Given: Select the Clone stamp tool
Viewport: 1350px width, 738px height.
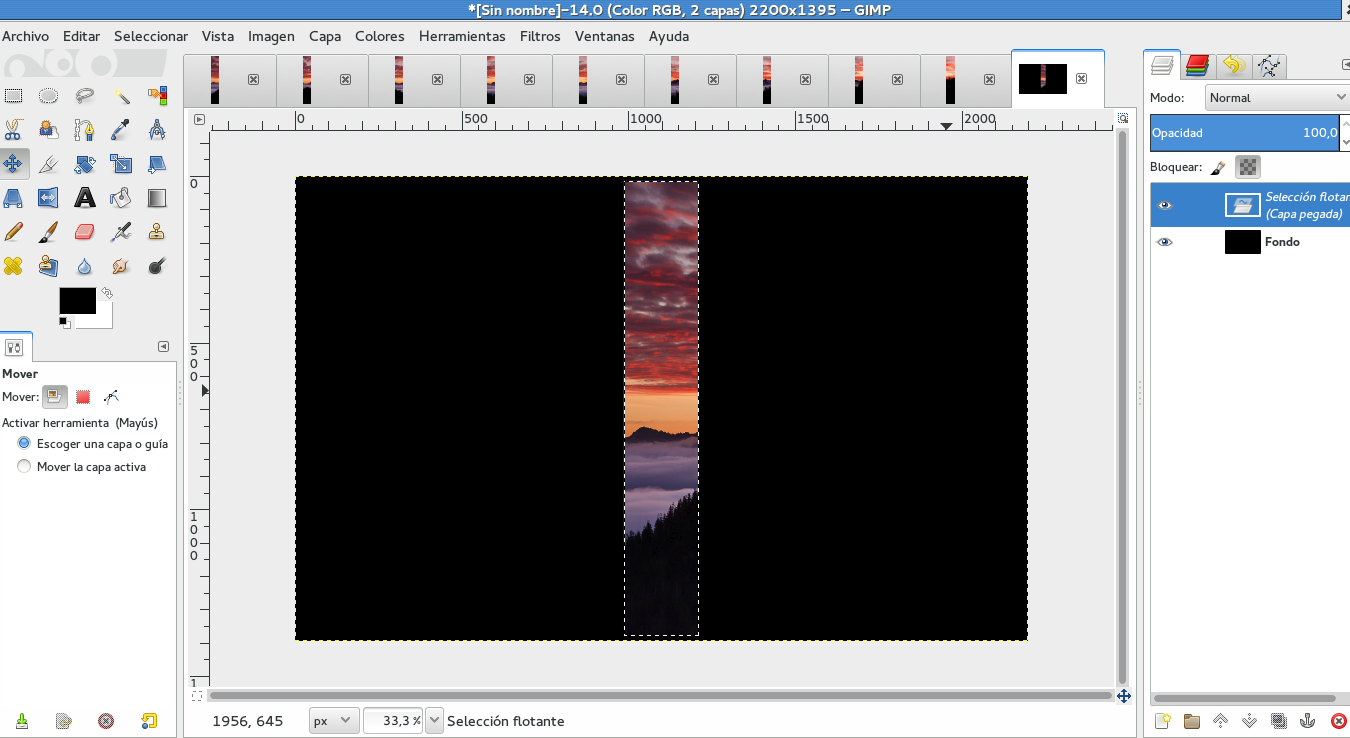Looking at the screenshot, I should tap(157, 232).
